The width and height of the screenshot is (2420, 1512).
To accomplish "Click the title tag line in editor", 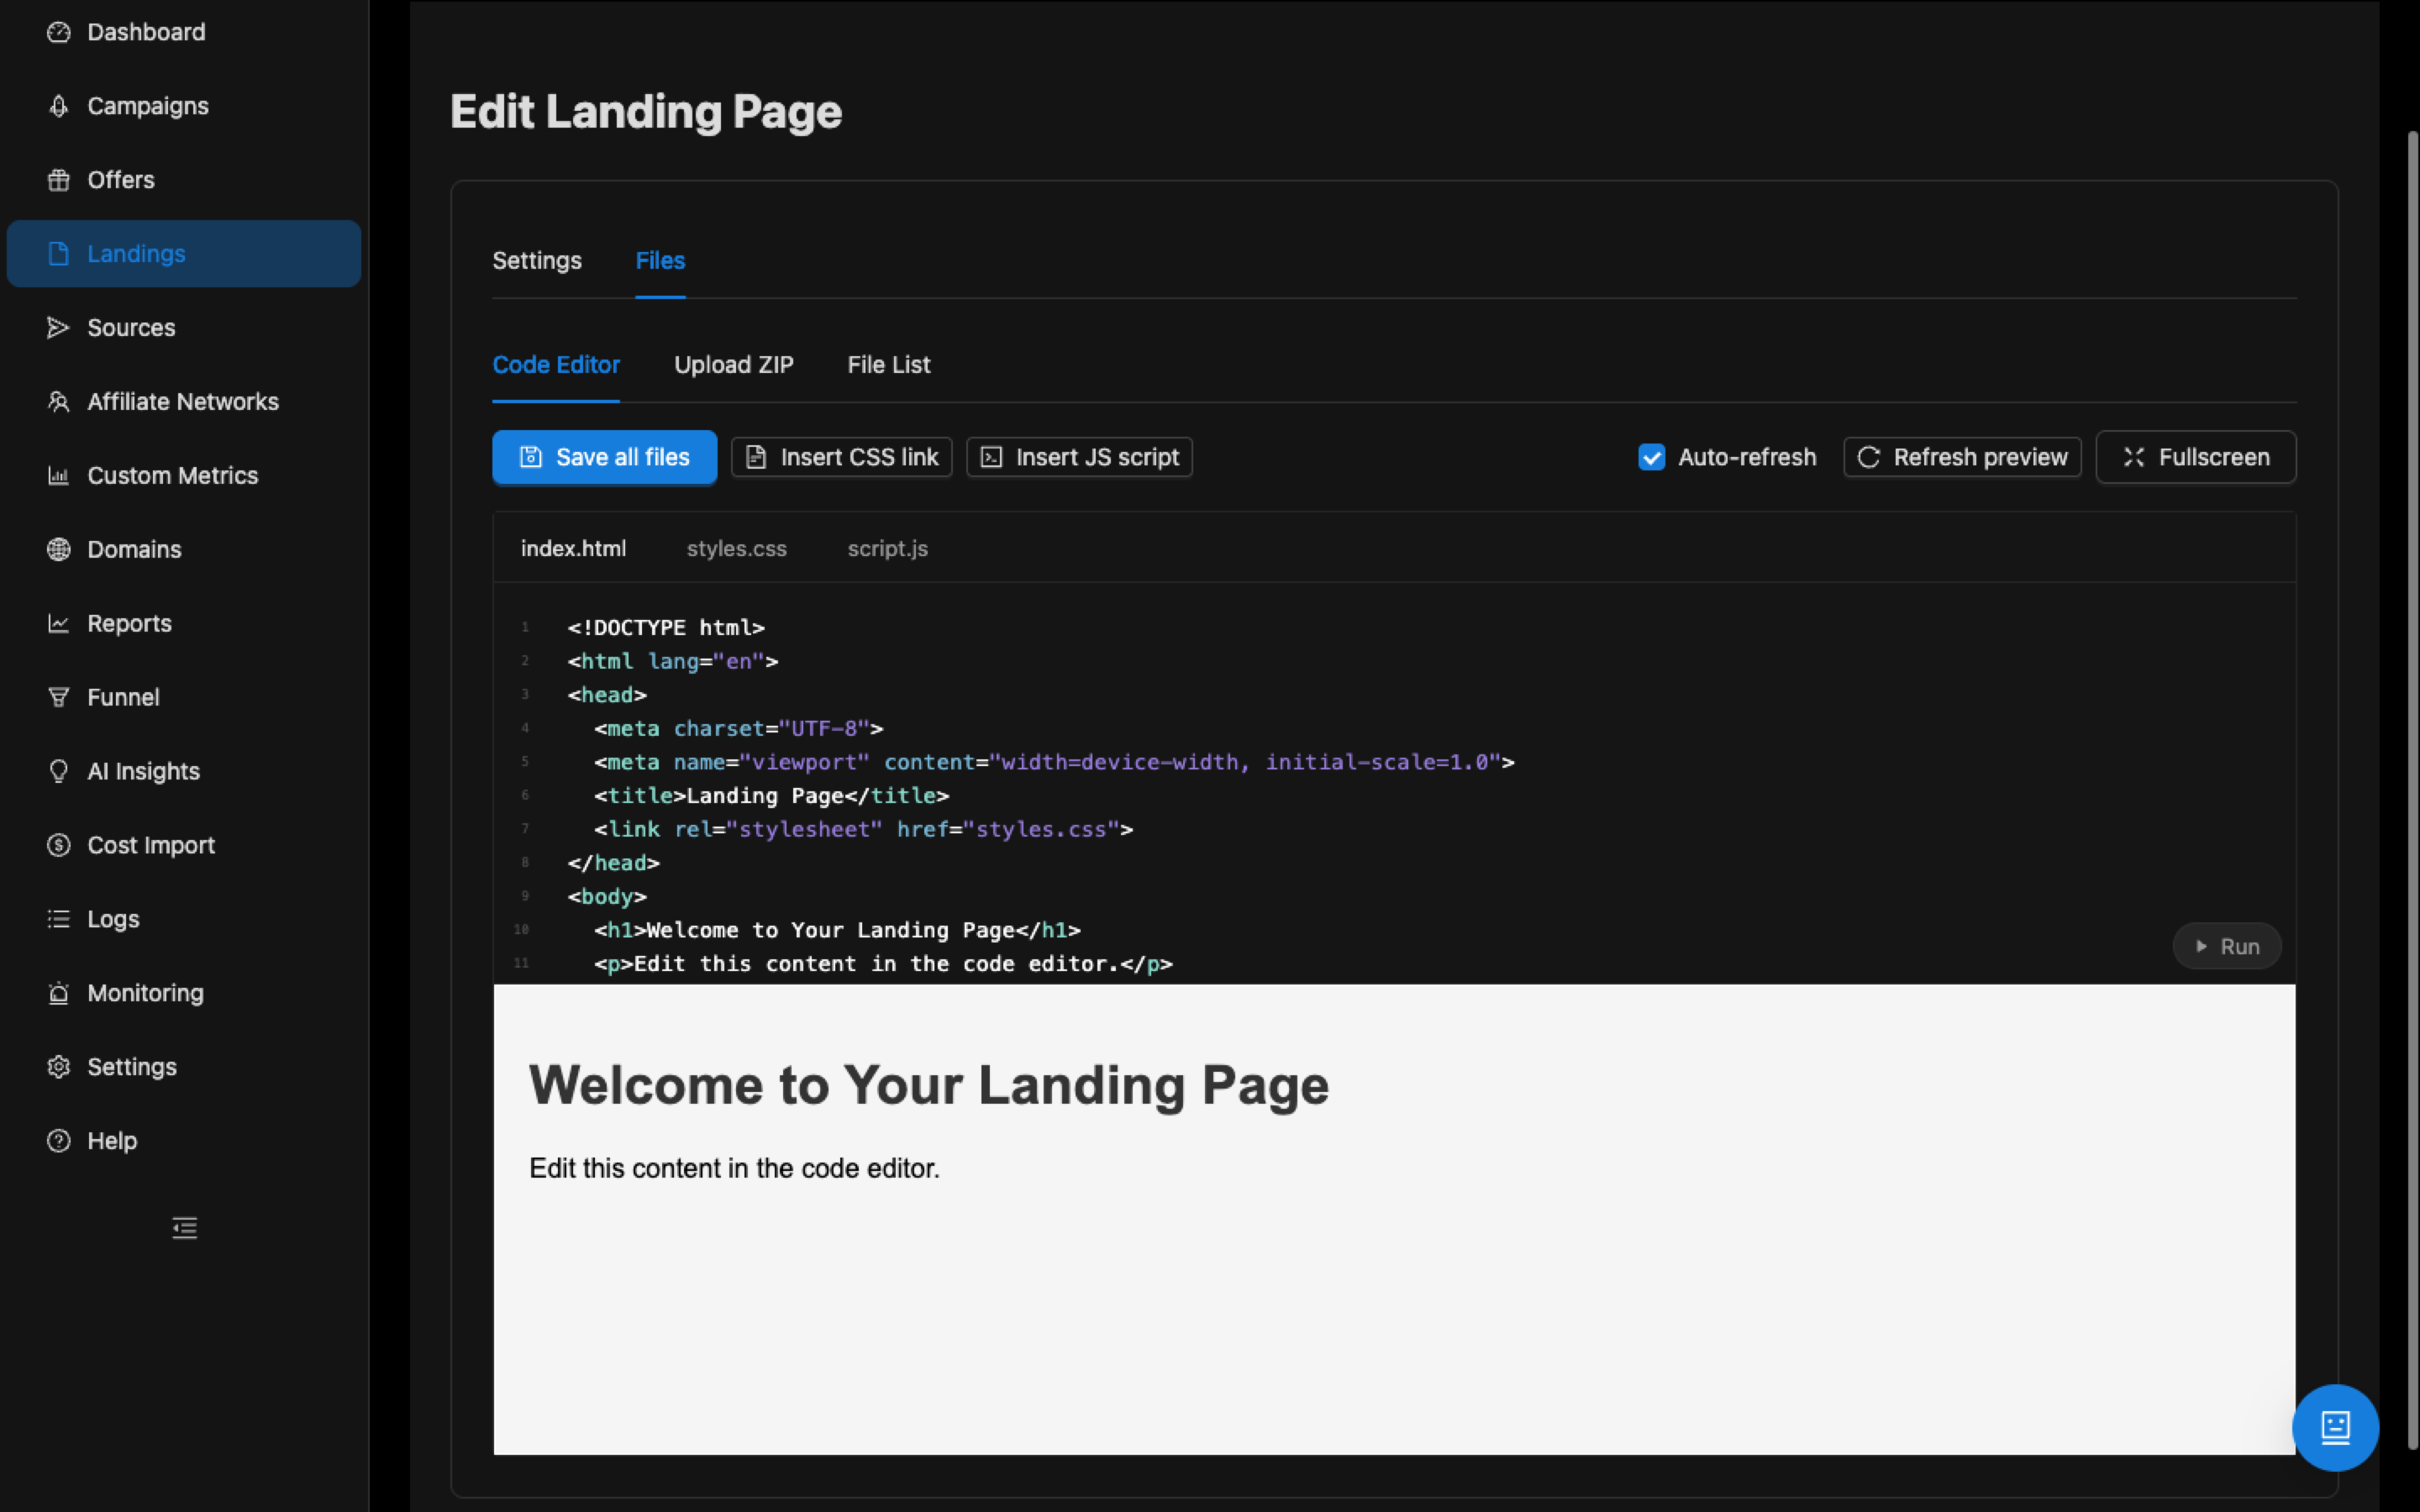I will tap(771, 795).
